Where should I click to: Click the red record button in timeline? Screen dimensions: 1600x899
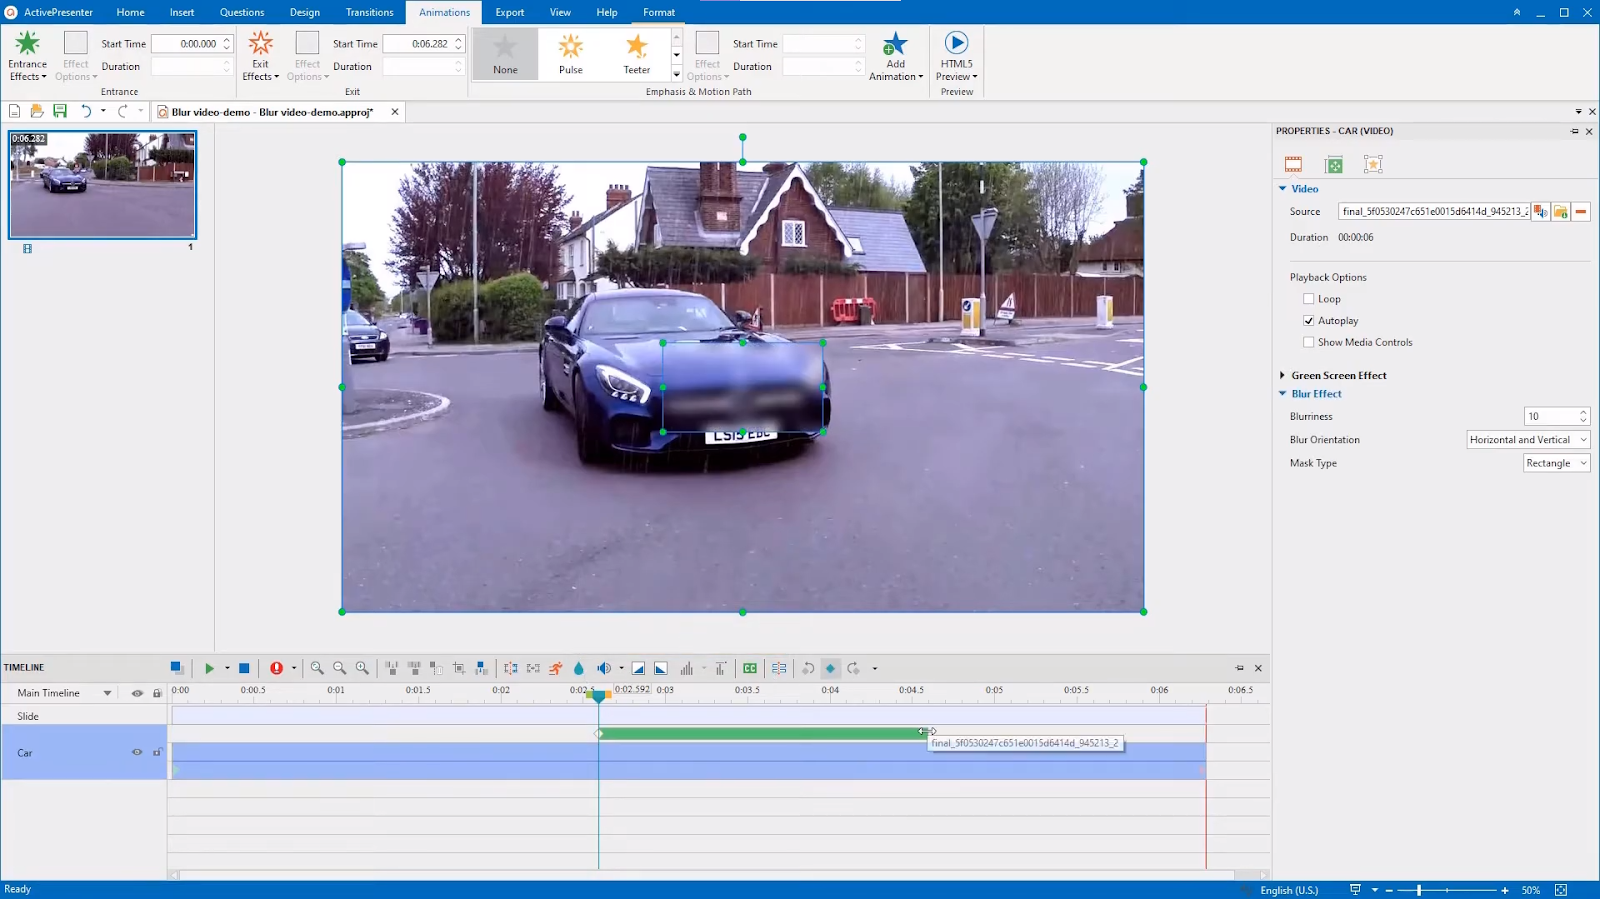276,668
